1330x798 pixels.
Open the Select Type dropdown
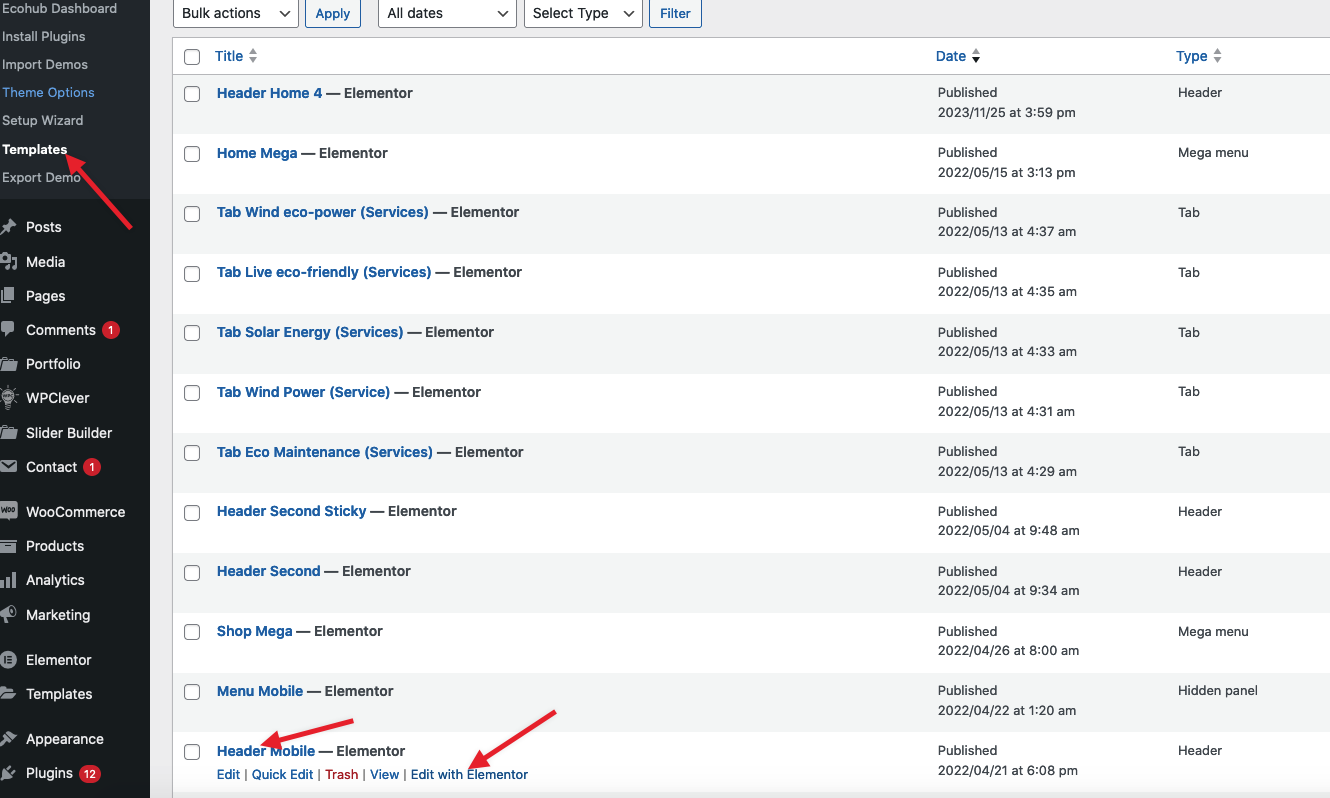(x=583, y=13)
